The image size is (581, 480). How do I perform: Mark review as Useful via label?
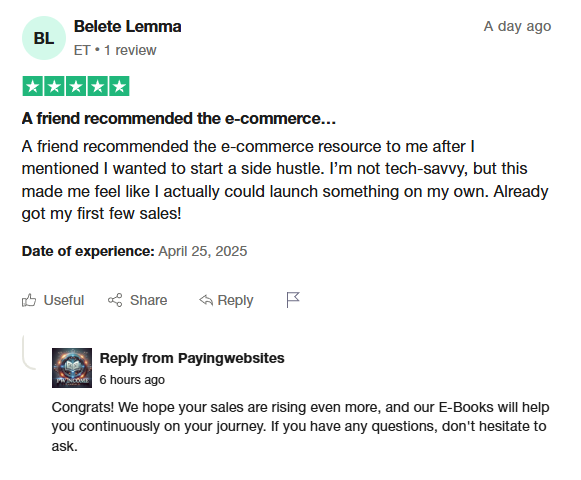[64, 300]
